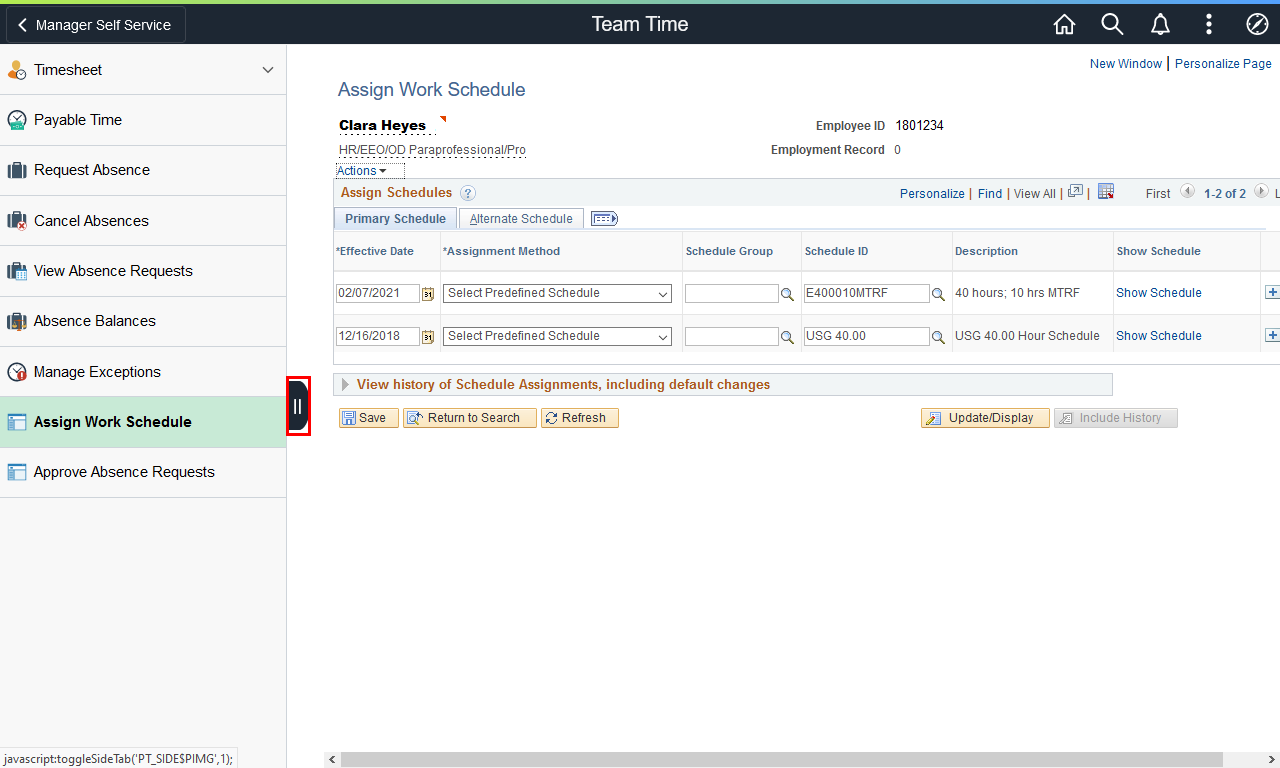The width and height of the screenshot is (1280, 768).
Task: Open Assignment Method dropdown in 02/07/2021 row
Action: click(557, 294)
